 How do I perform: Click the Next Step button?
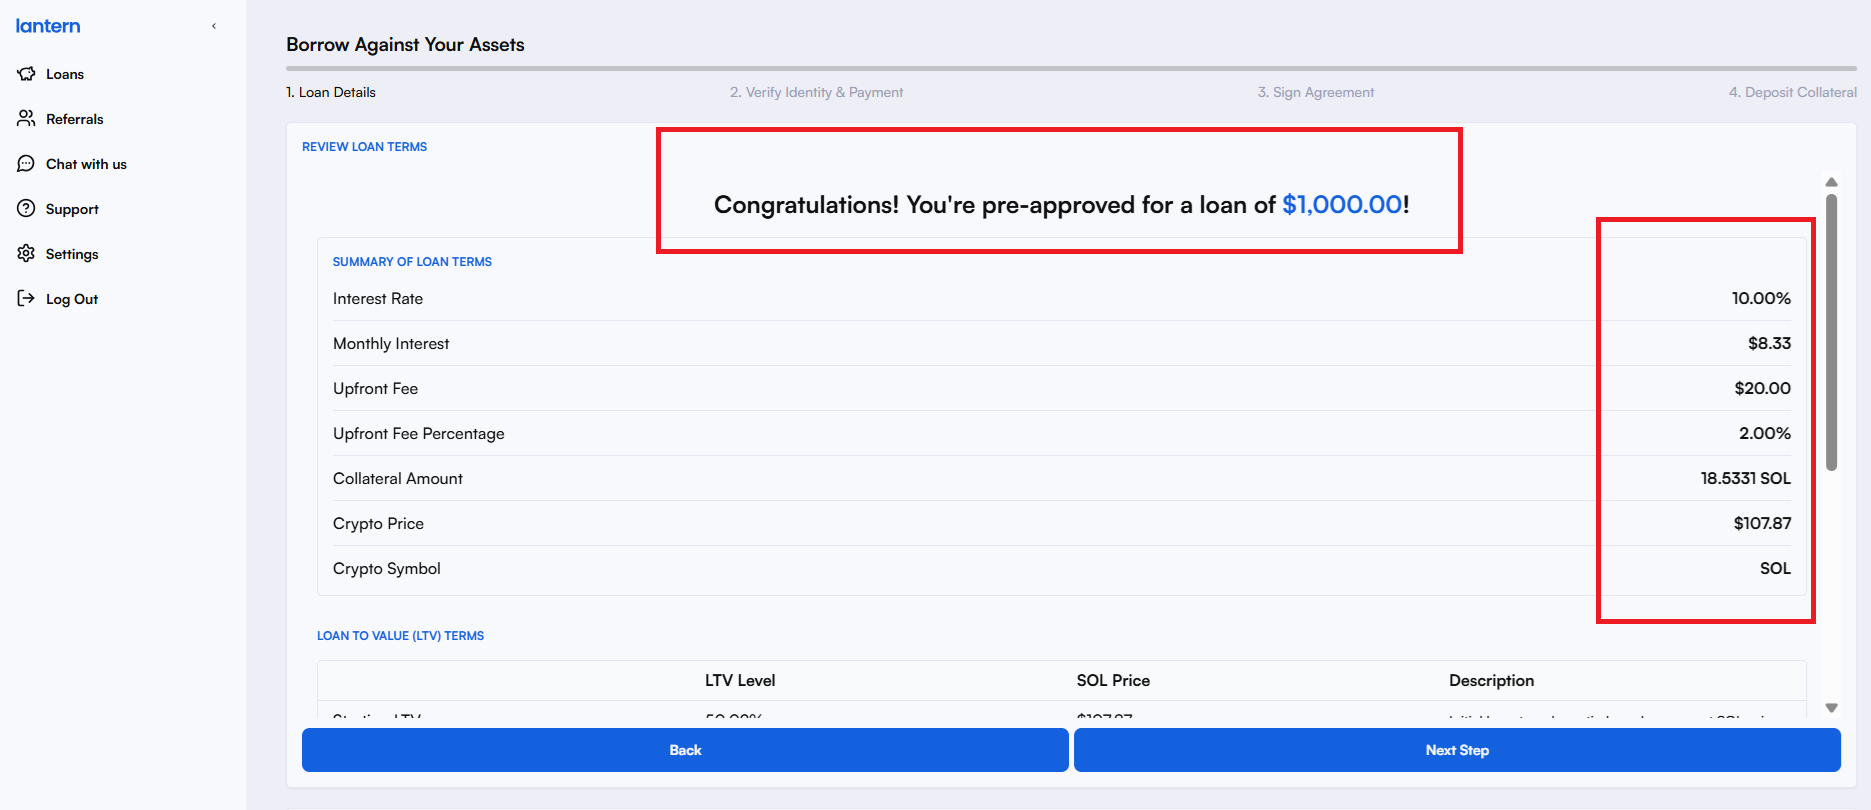pyautogui.click(x=1456, y=749)
